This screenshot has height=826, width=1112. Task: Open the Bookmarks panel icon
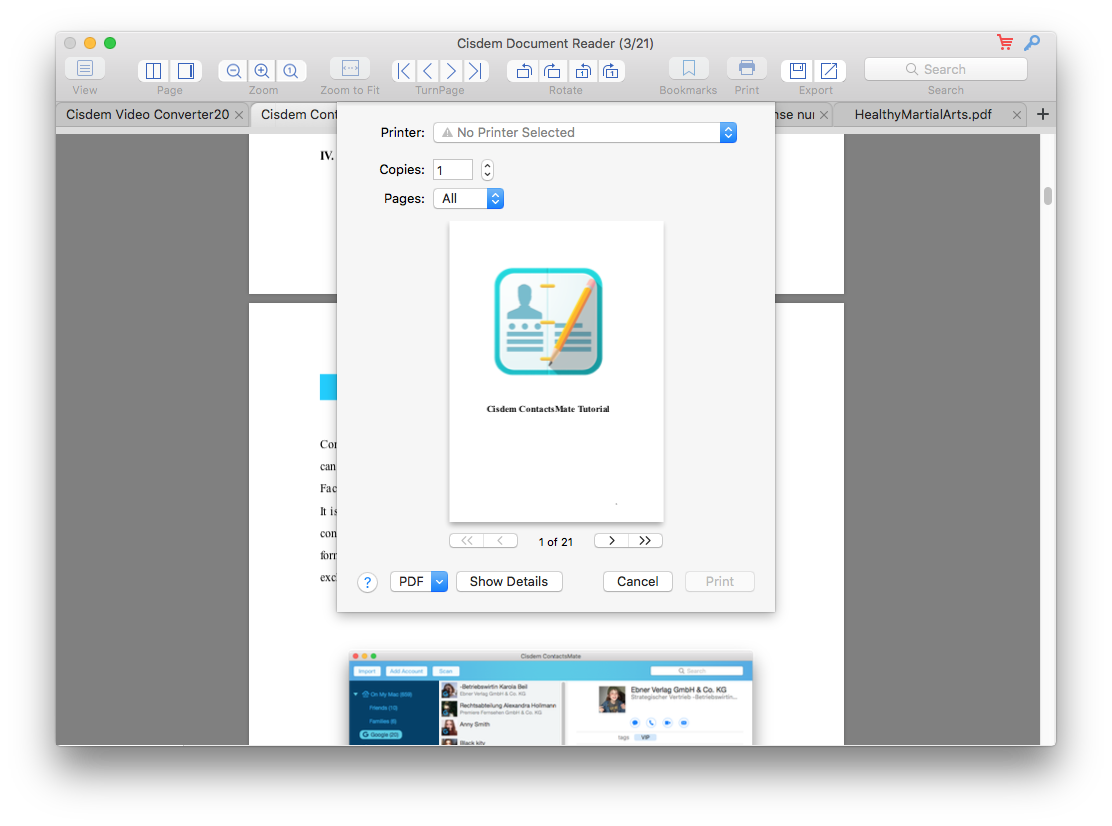(x=688, y=69)
